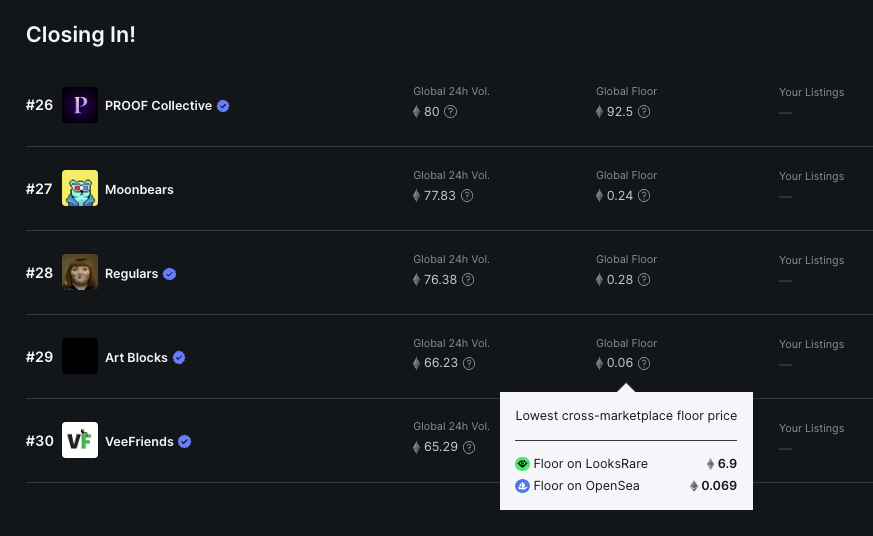Screen dimensions: 873x536
Task: Open the Regulars collection thumbnail
Action: tap(80, 272)
